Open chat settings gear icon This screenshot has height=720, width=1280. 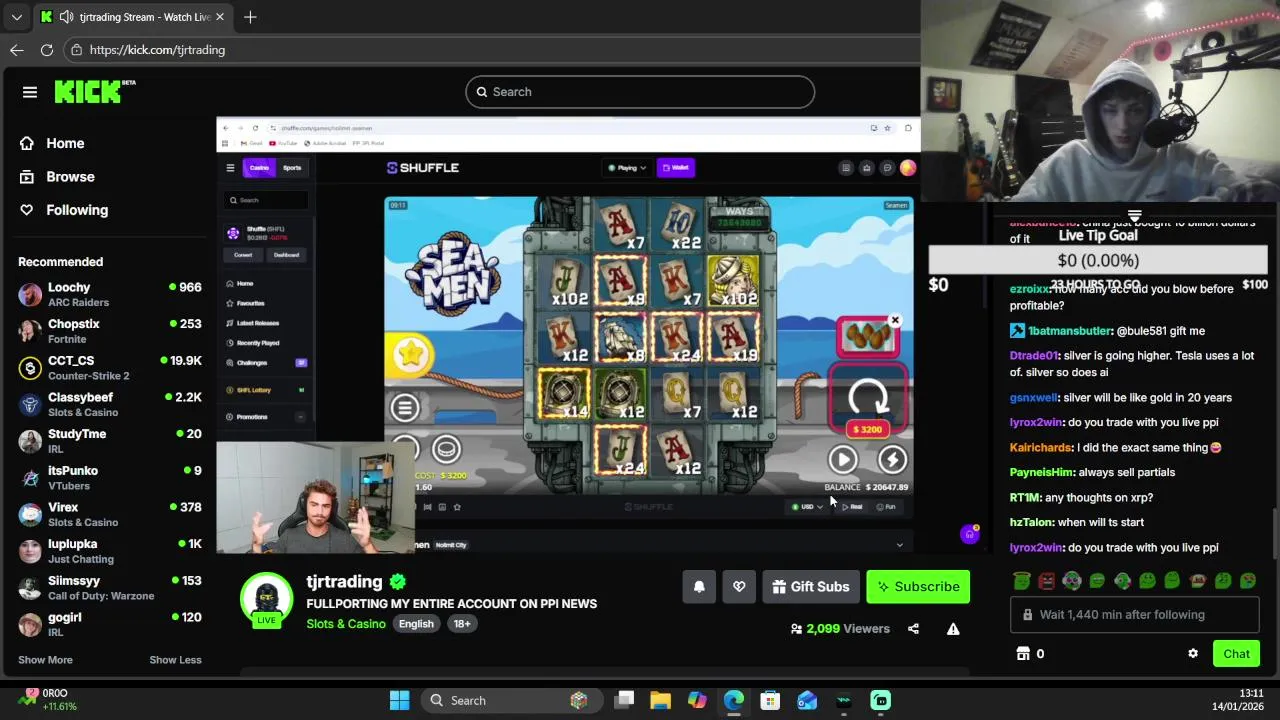pyautogui.click(x=1193, y=654)
